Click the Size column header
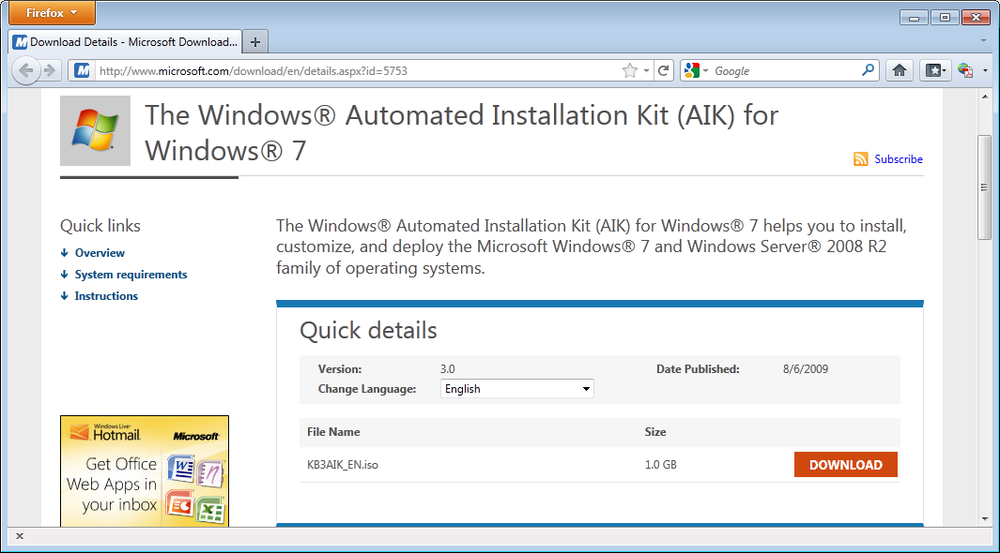This screenshot has height=553, width=1000. coord(655,432)
